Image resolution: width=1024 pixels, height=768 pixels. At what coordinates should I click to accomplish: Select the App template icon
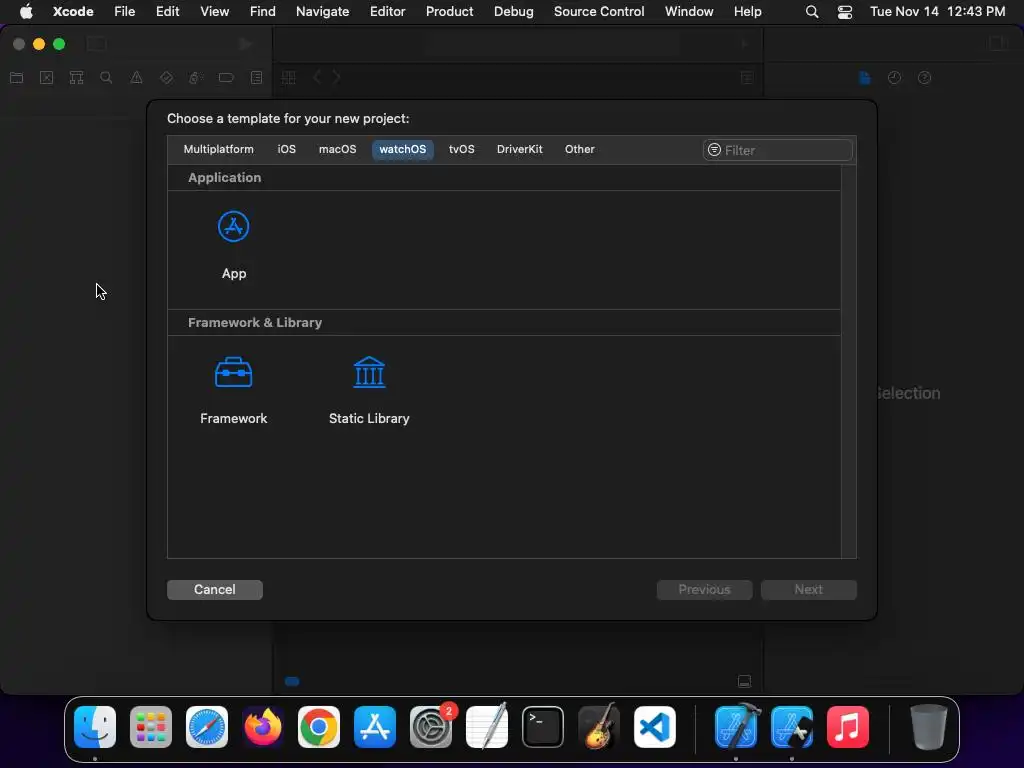[x=233, y=227]
